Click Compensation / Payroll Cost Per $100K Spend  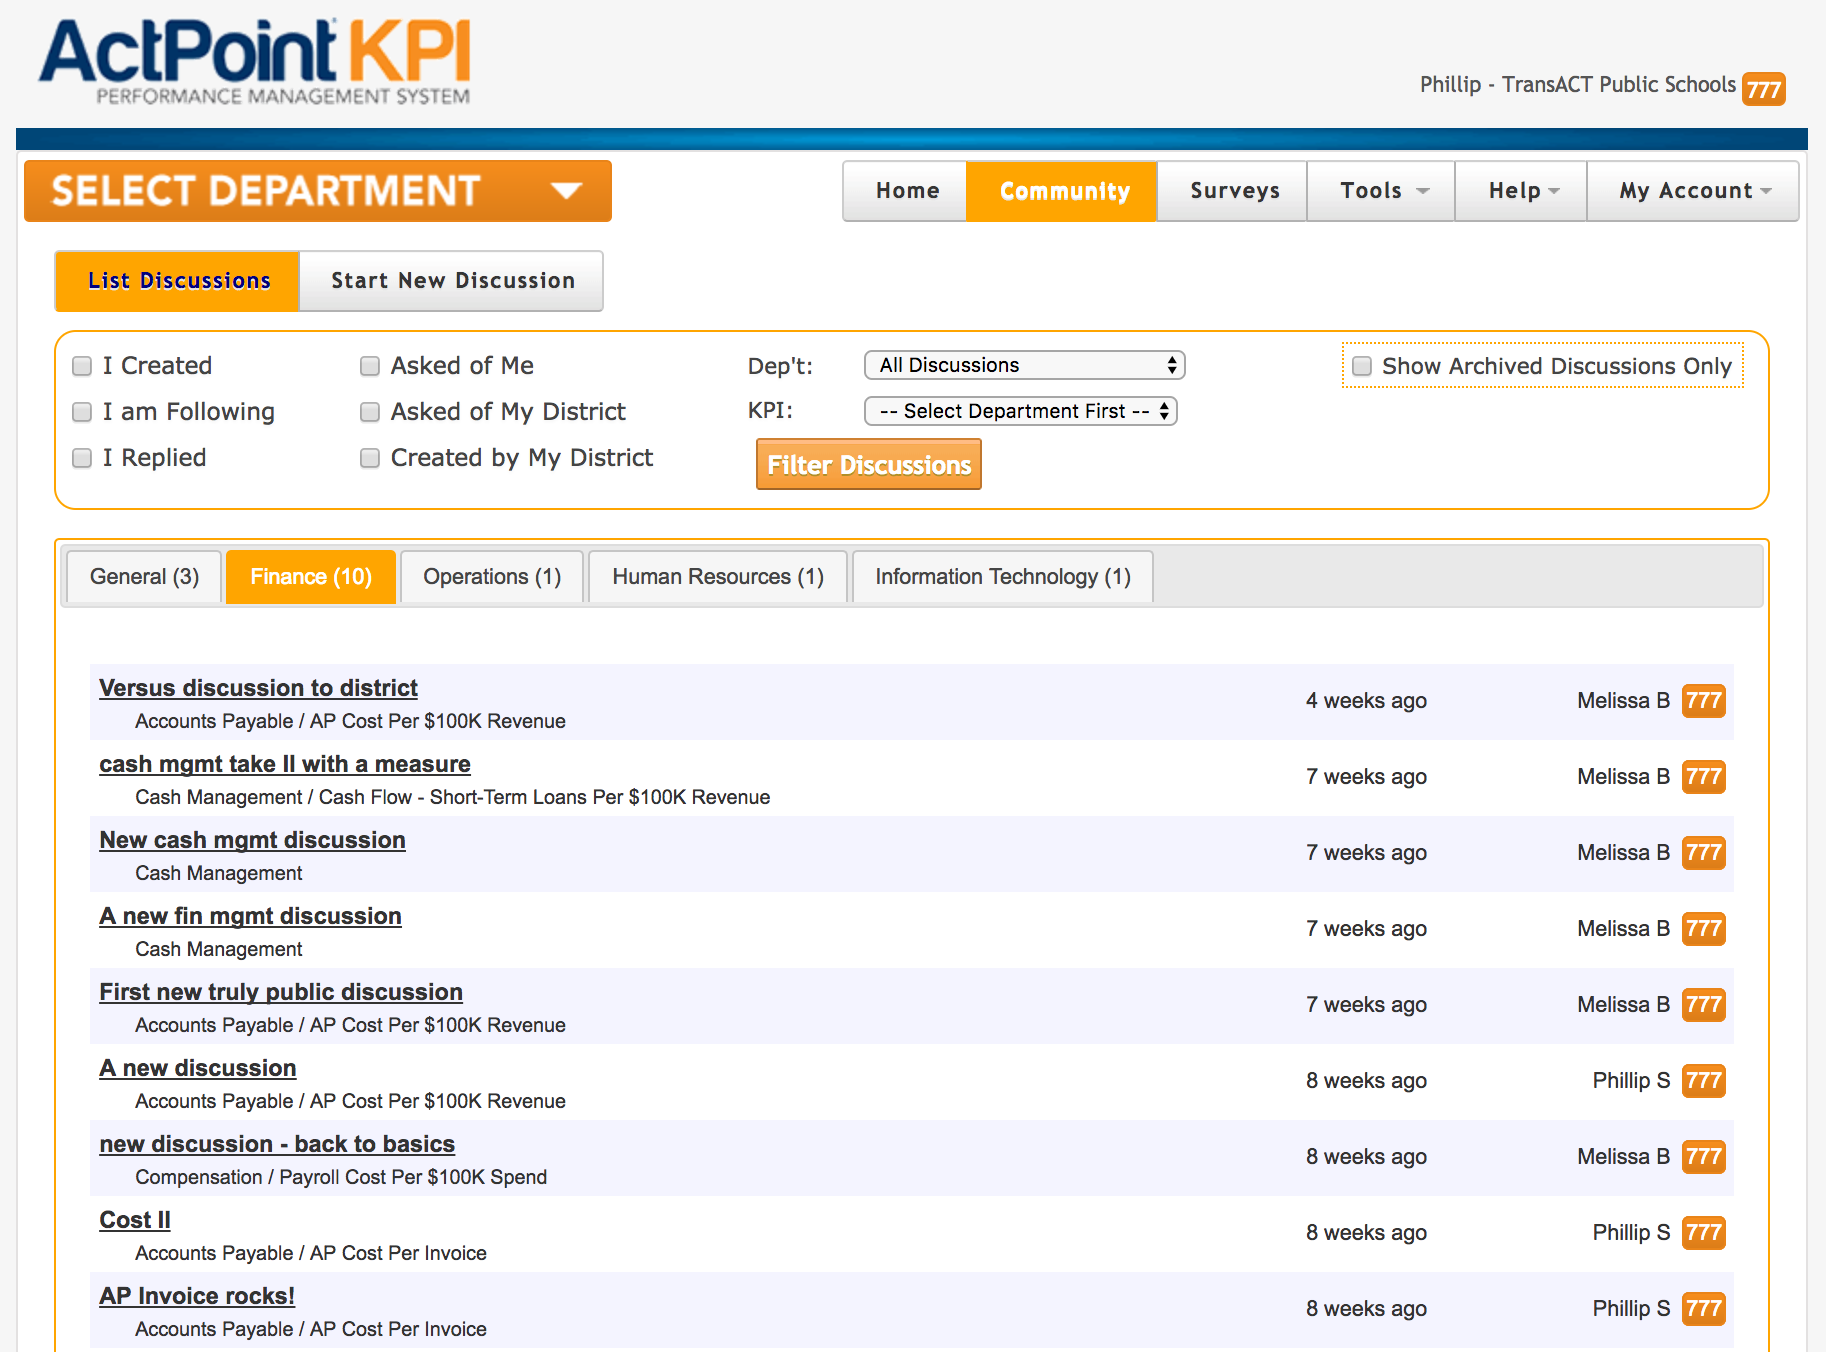(x=341, y=1177)
